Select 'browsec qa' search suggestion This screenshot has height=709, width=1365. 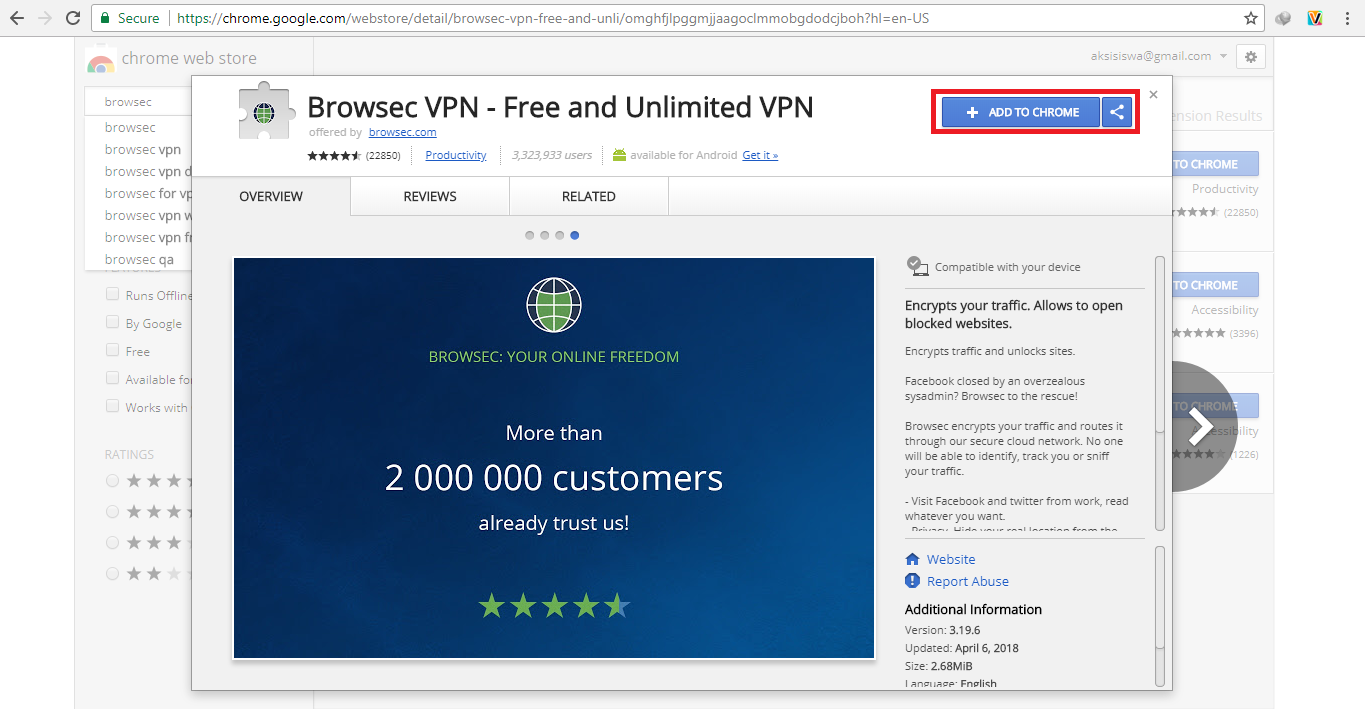point(138,259)
